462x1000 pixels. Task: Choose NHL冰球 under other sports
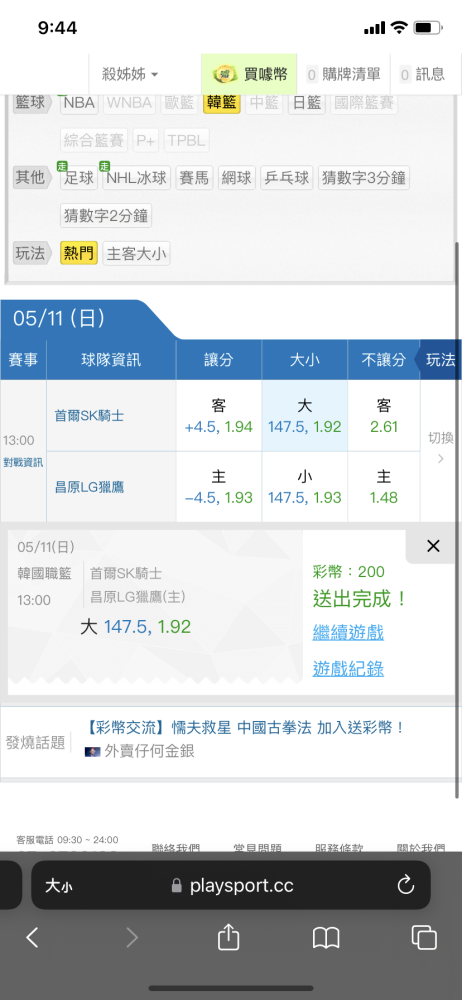coord(136,178)
